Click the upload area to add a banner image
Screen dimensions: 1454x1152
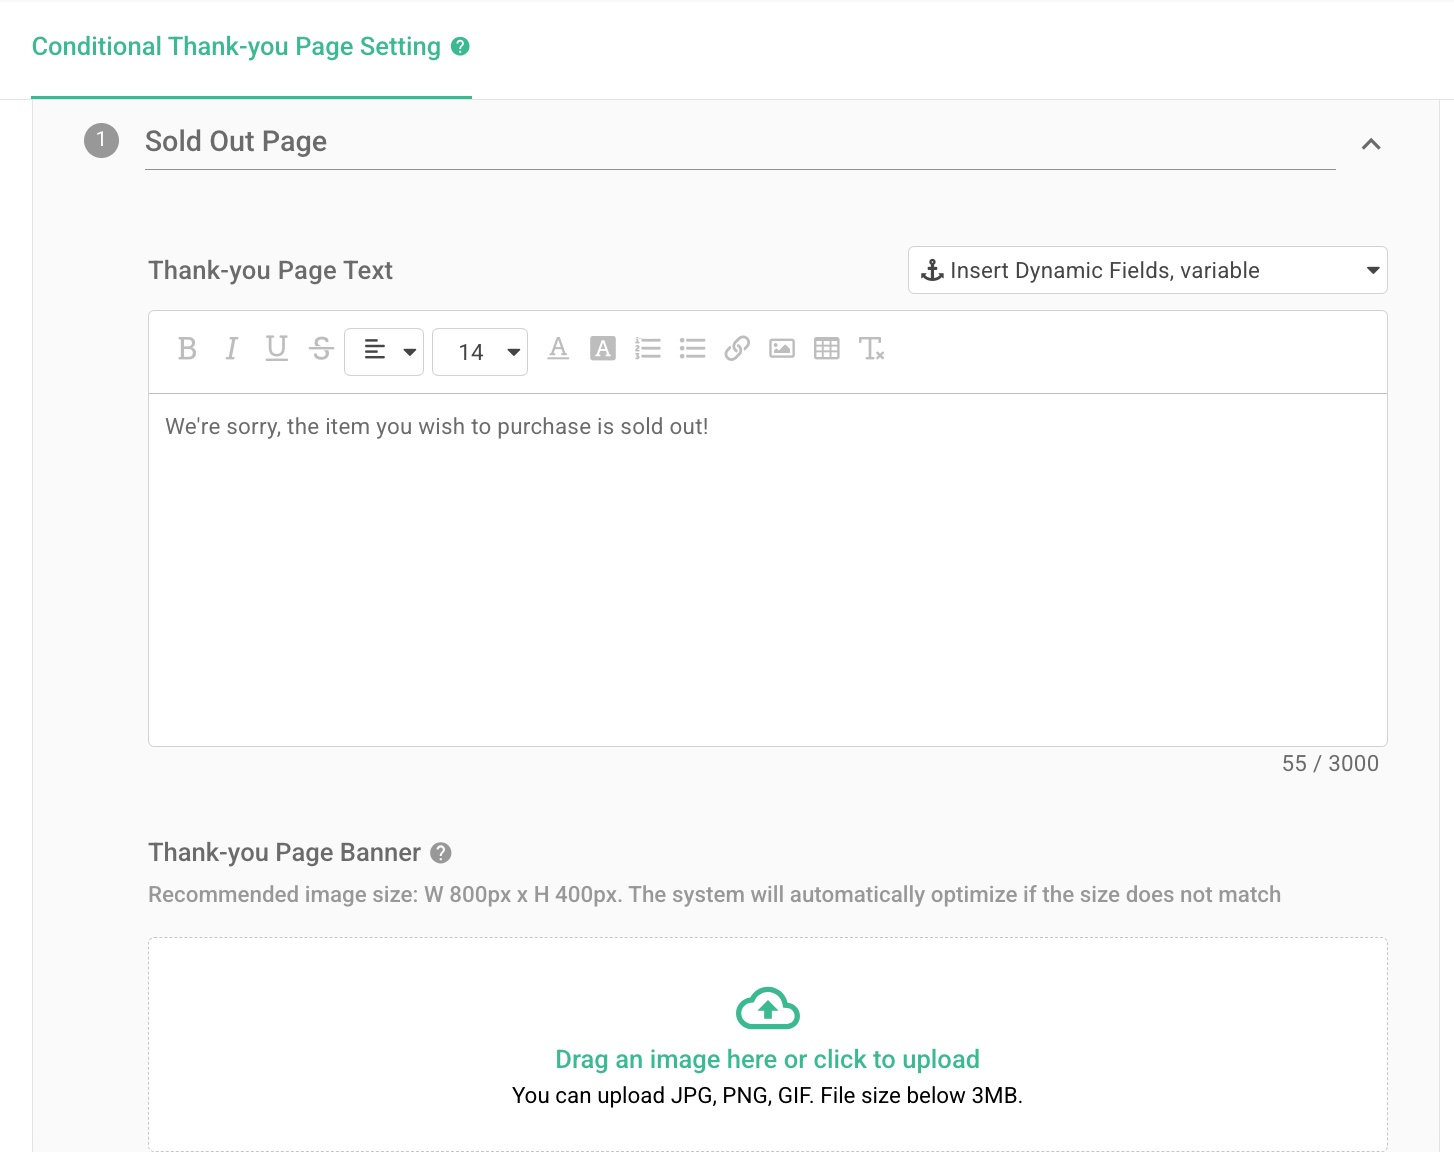click(766, 1043)
